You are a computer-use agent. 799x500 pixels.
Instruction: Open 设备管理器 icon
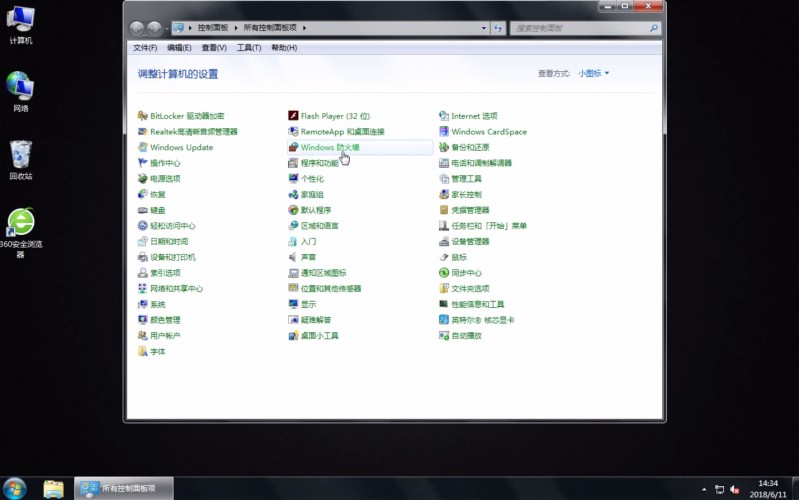click(444, 242)
